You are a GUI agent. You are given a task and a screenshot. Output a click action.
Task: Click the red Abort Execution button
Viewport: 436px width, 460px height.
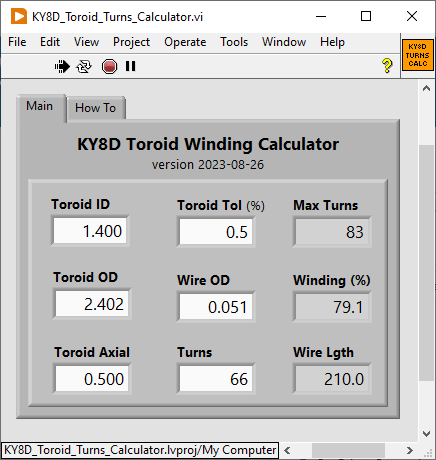click(109, 66)
